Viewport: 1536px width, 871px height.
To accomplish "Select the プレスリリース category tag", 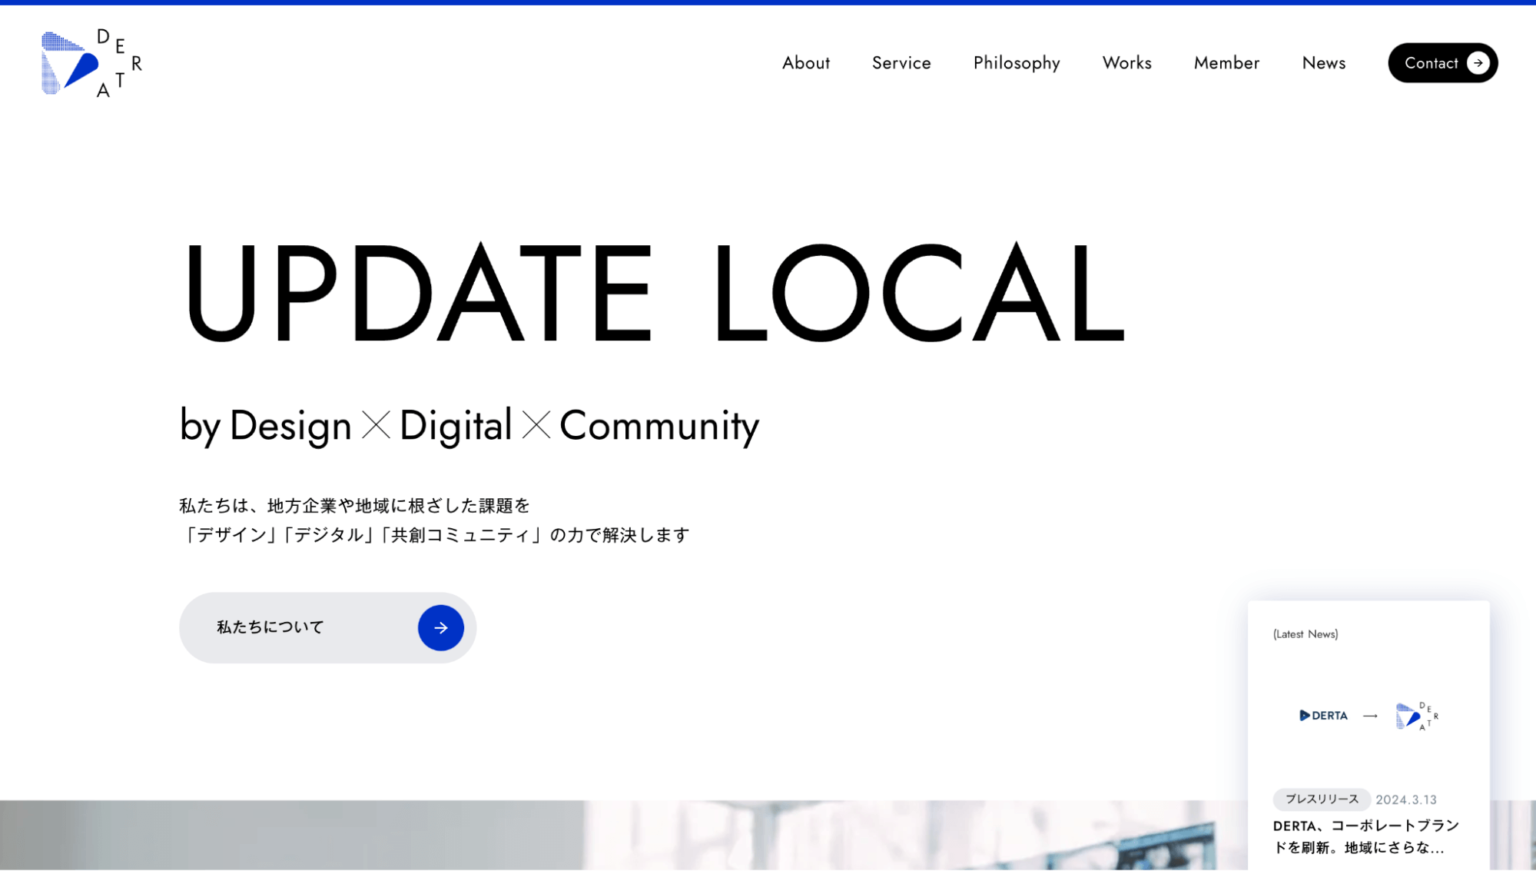I will (x=1321, y=799).
